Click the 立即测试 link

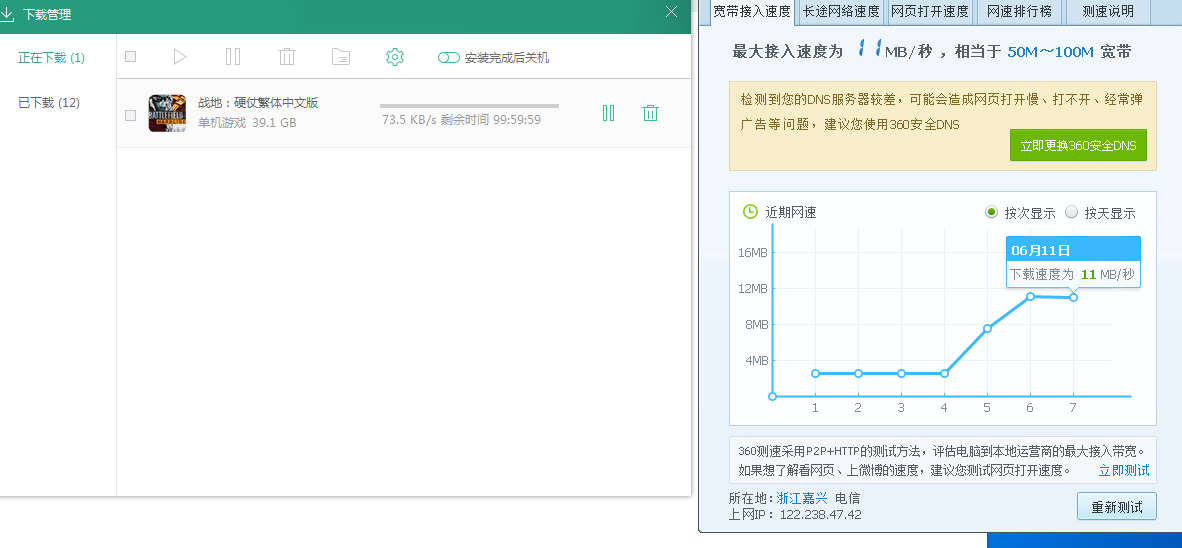pos(1124,470)
